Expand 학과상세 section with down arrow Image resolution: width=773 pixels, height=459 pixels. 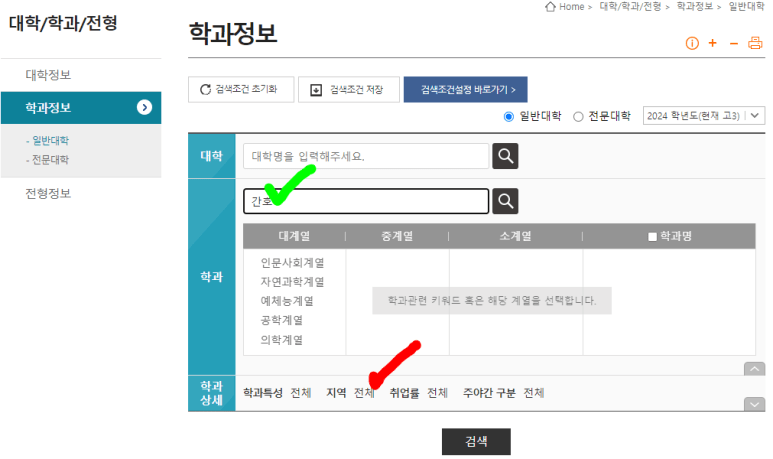[x=755, y=403]
